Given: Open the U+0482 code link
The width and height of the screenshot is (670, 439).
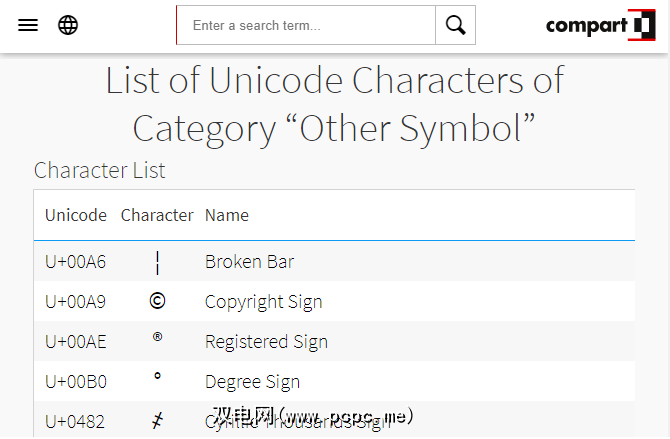Looking at the screenshot, I should coord(75,422).
